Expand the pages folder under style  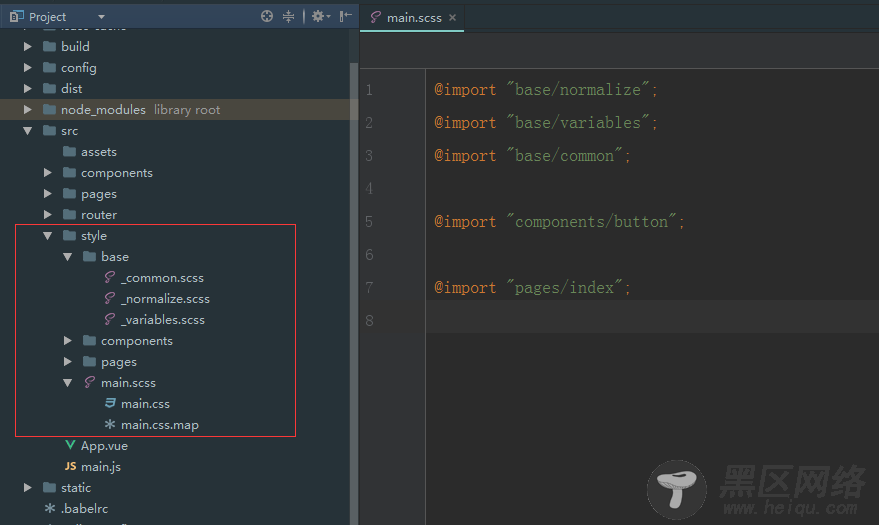[x=68, y=362]
